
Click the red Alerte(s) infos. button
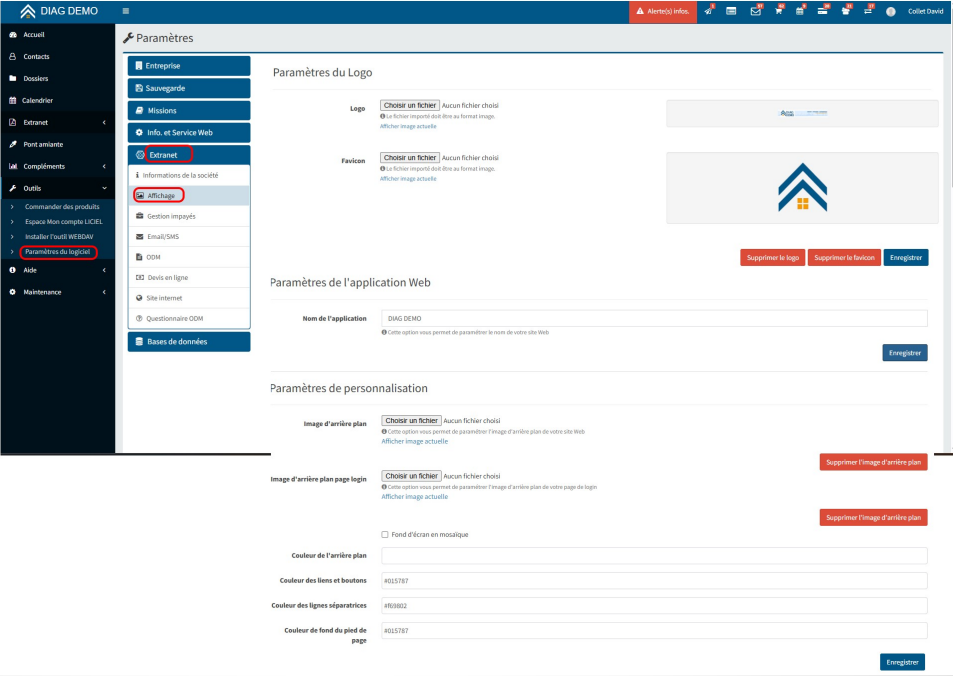click(x=663, y=11)
